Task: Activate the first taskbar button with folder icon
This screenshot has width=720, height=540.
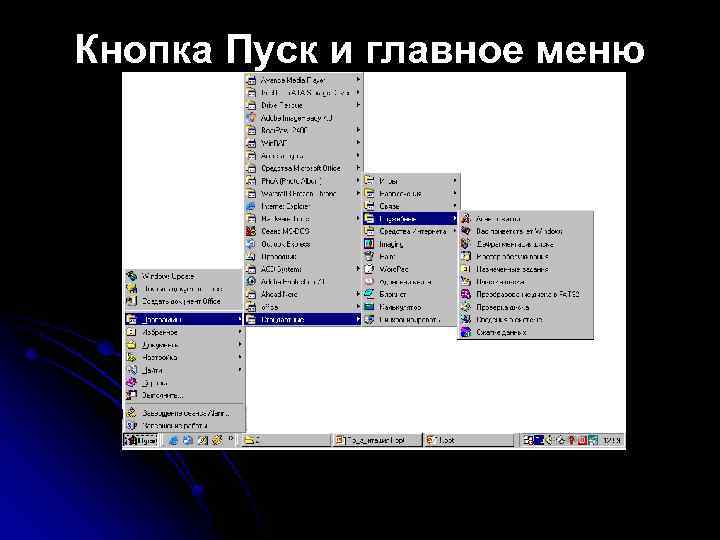Action: pos(286,440)
